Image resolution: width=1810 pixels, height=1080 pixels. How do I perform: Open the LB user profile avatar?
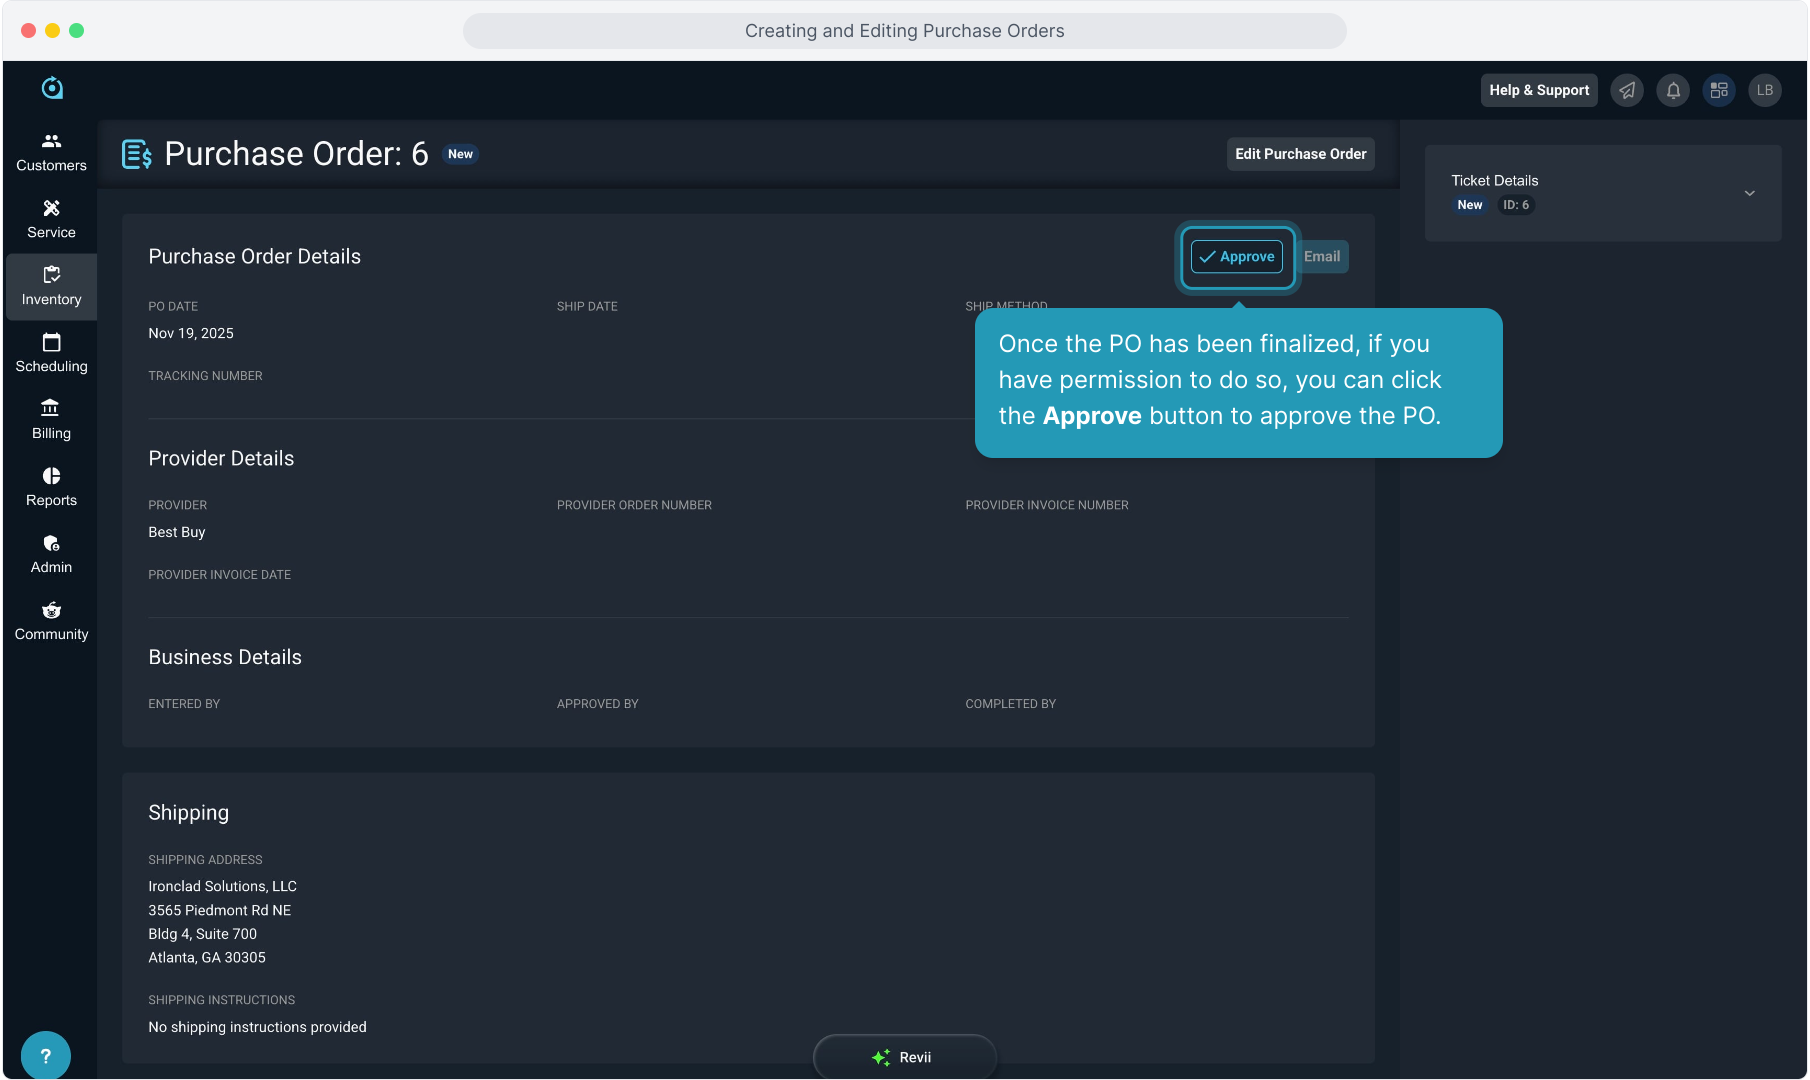[1765, 90]
